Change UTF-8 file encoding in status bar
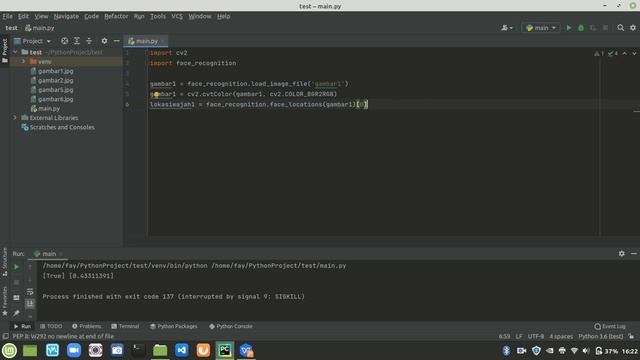 pyautogui.click(x=536, y=336)
